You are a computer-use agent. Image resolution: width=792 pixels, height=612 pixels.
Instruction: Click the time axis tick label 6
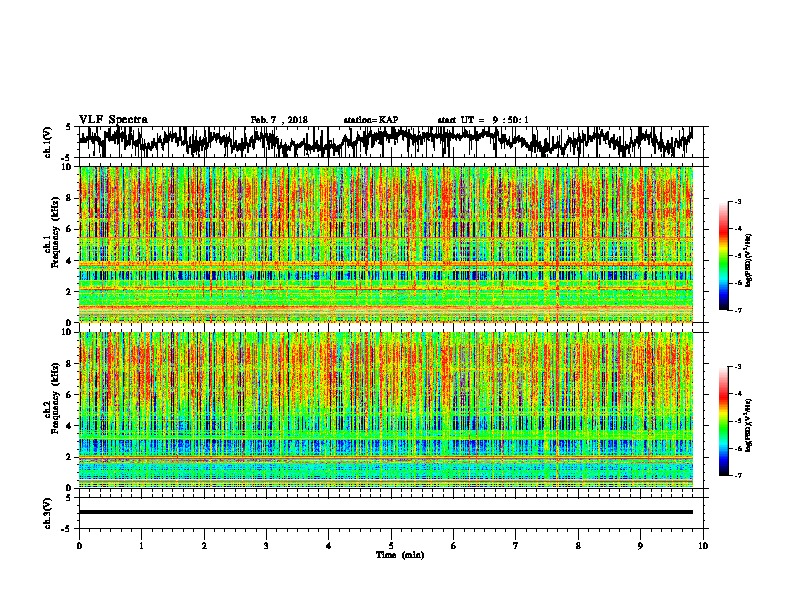click(454, 546)
